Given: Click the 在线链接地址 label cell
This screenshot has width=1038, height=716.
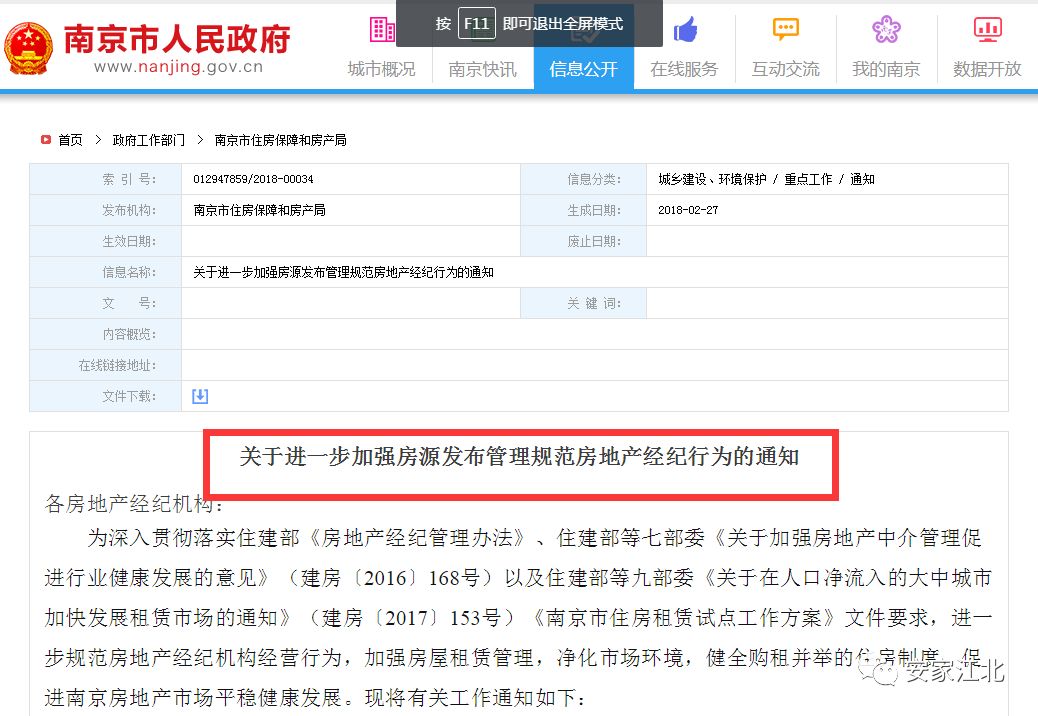Looking at the screenshot, I should (x=106, y=365).
